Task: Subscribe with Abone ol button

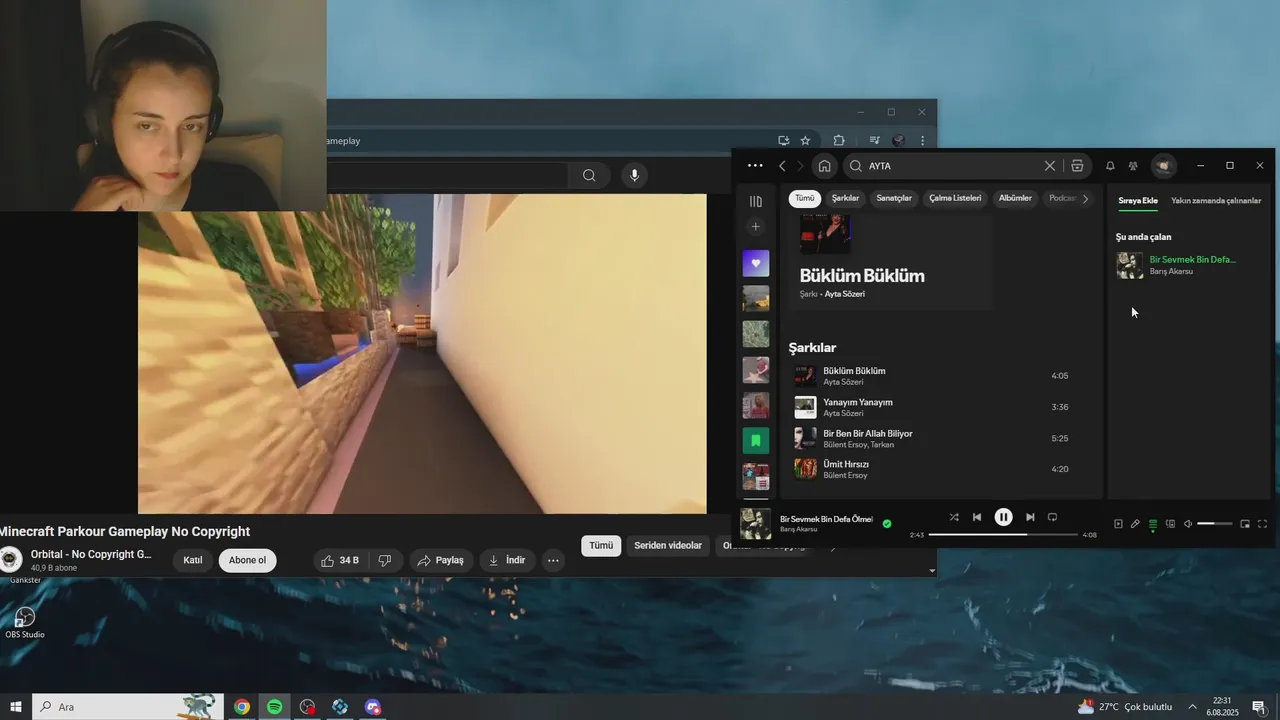Action: point(248,560)
